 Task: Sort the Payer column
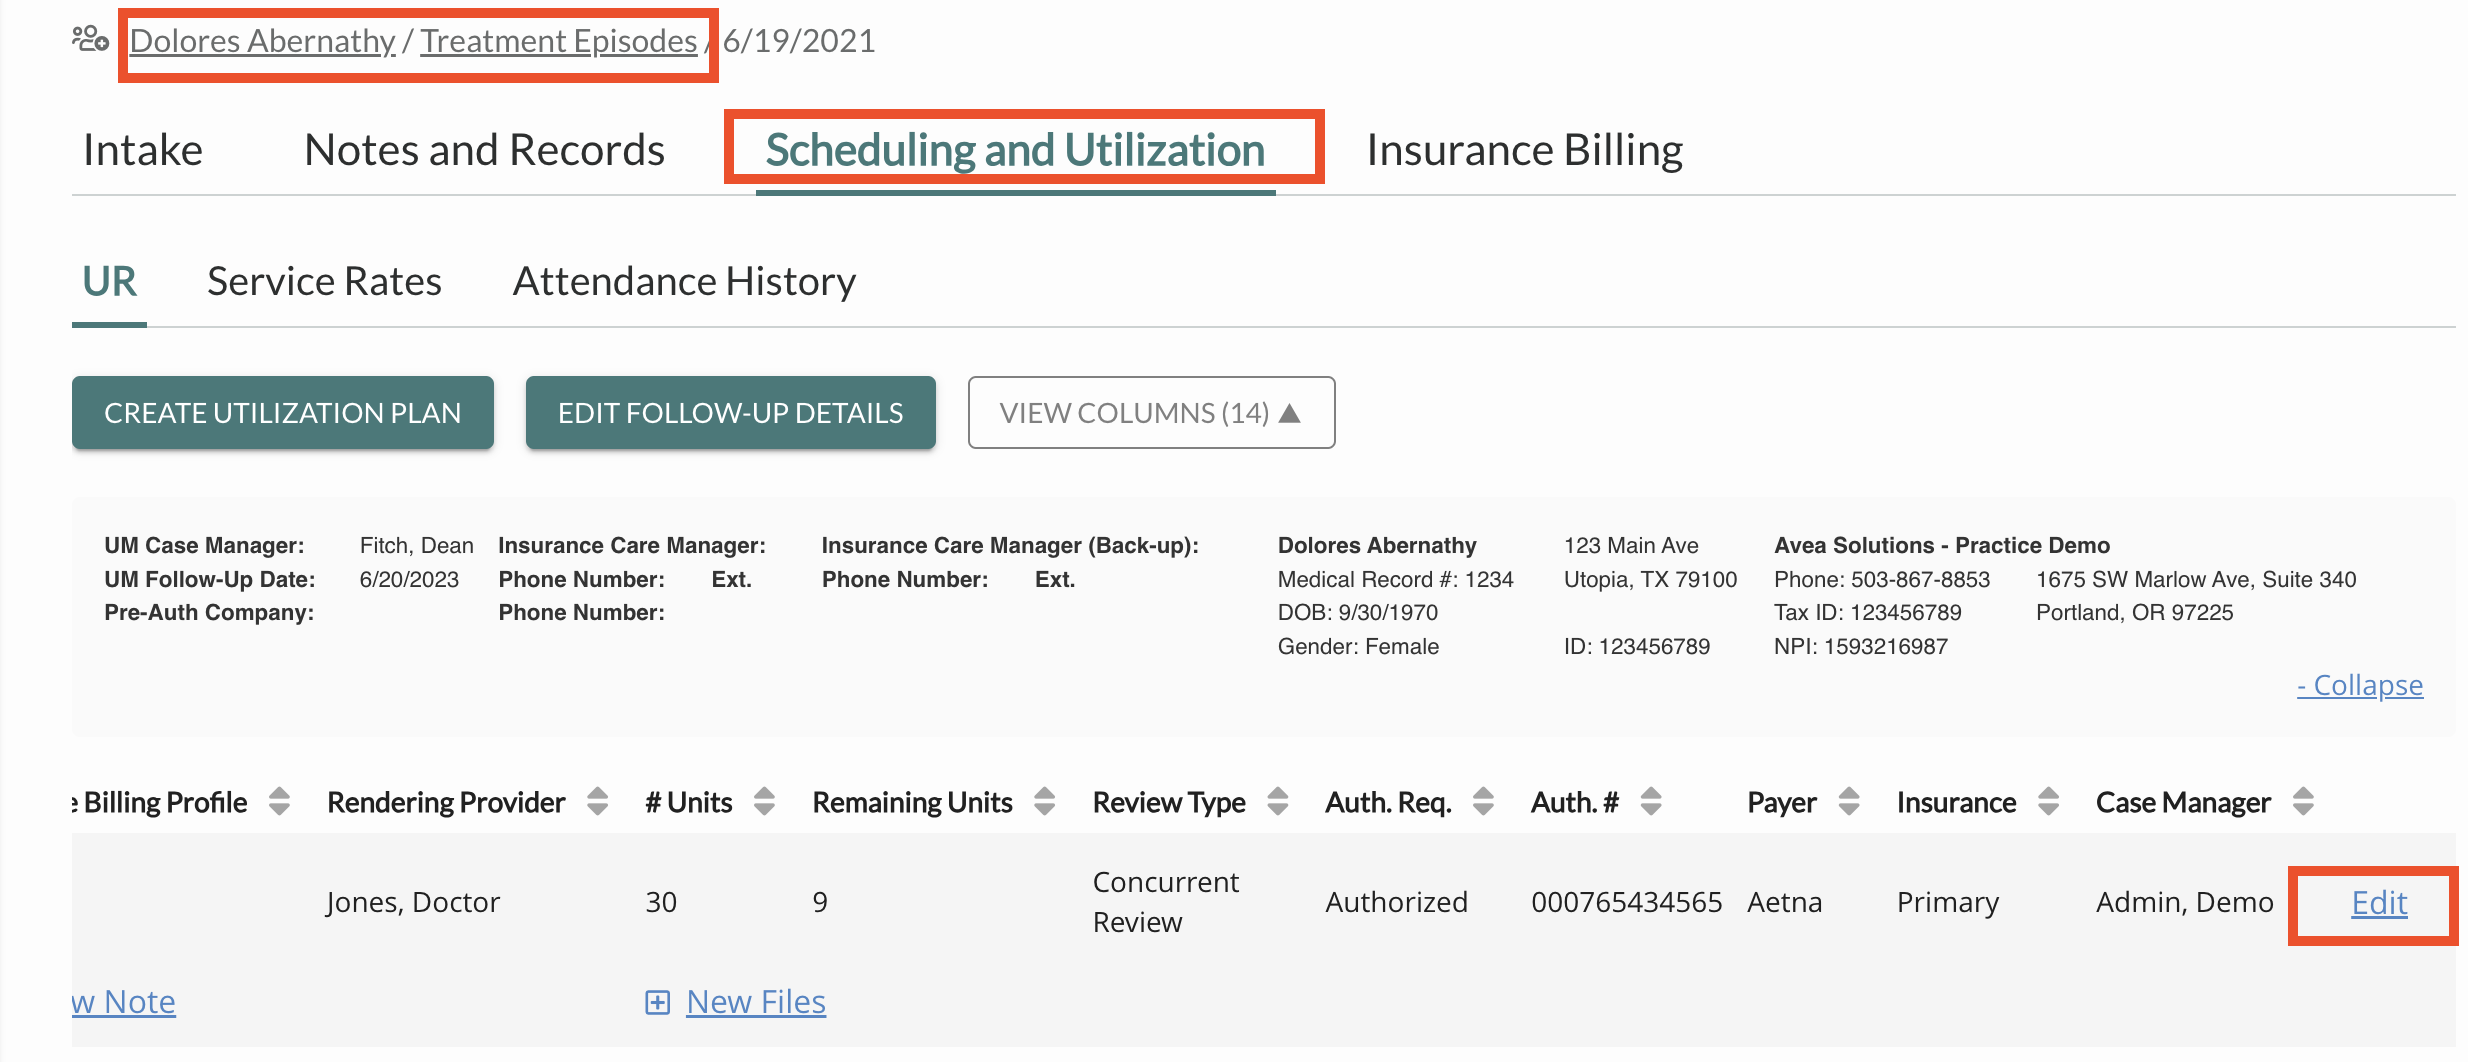[1848, 801]
